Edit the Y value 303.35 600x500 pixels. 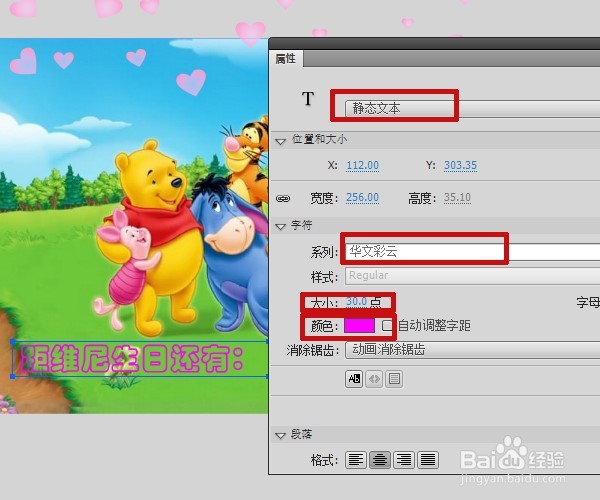[460, 165]
